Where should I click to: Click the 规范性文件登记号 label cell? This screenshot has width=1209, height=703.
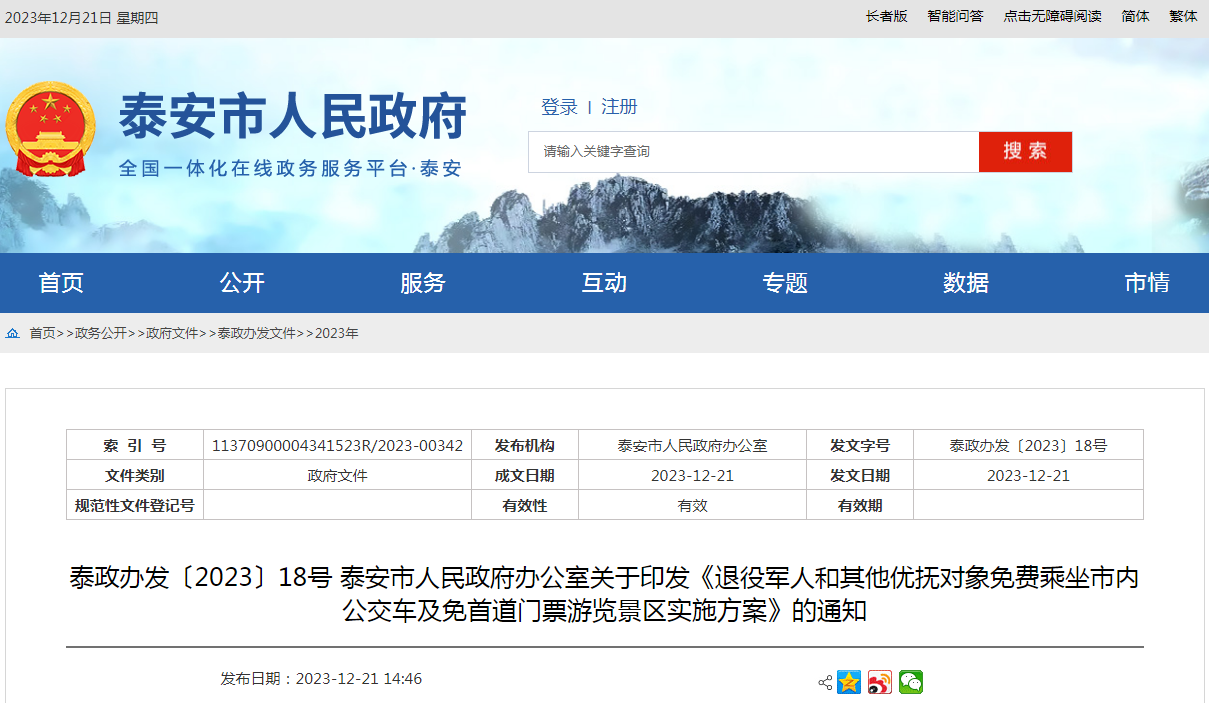coord(135,505)
